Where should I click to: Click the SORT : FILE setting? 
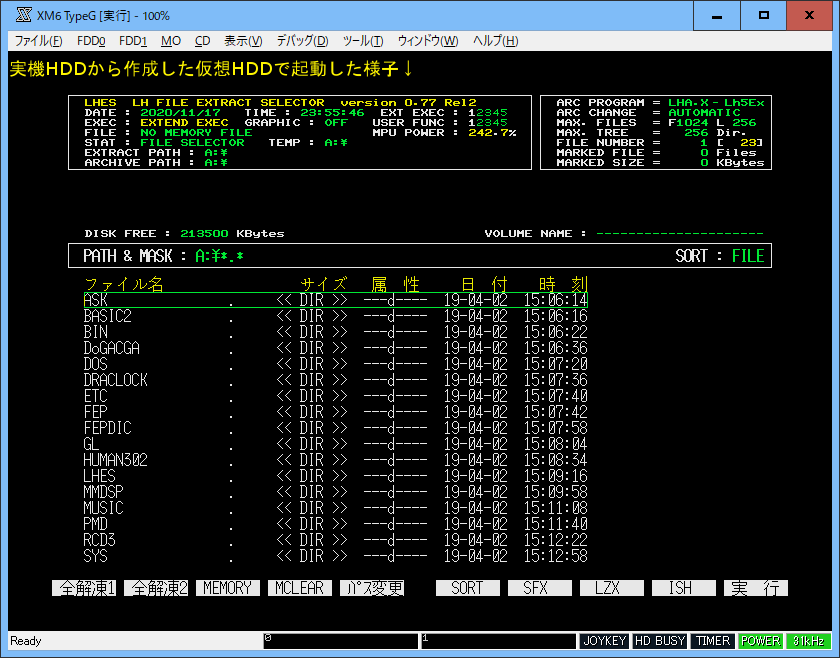click(719, 256)
